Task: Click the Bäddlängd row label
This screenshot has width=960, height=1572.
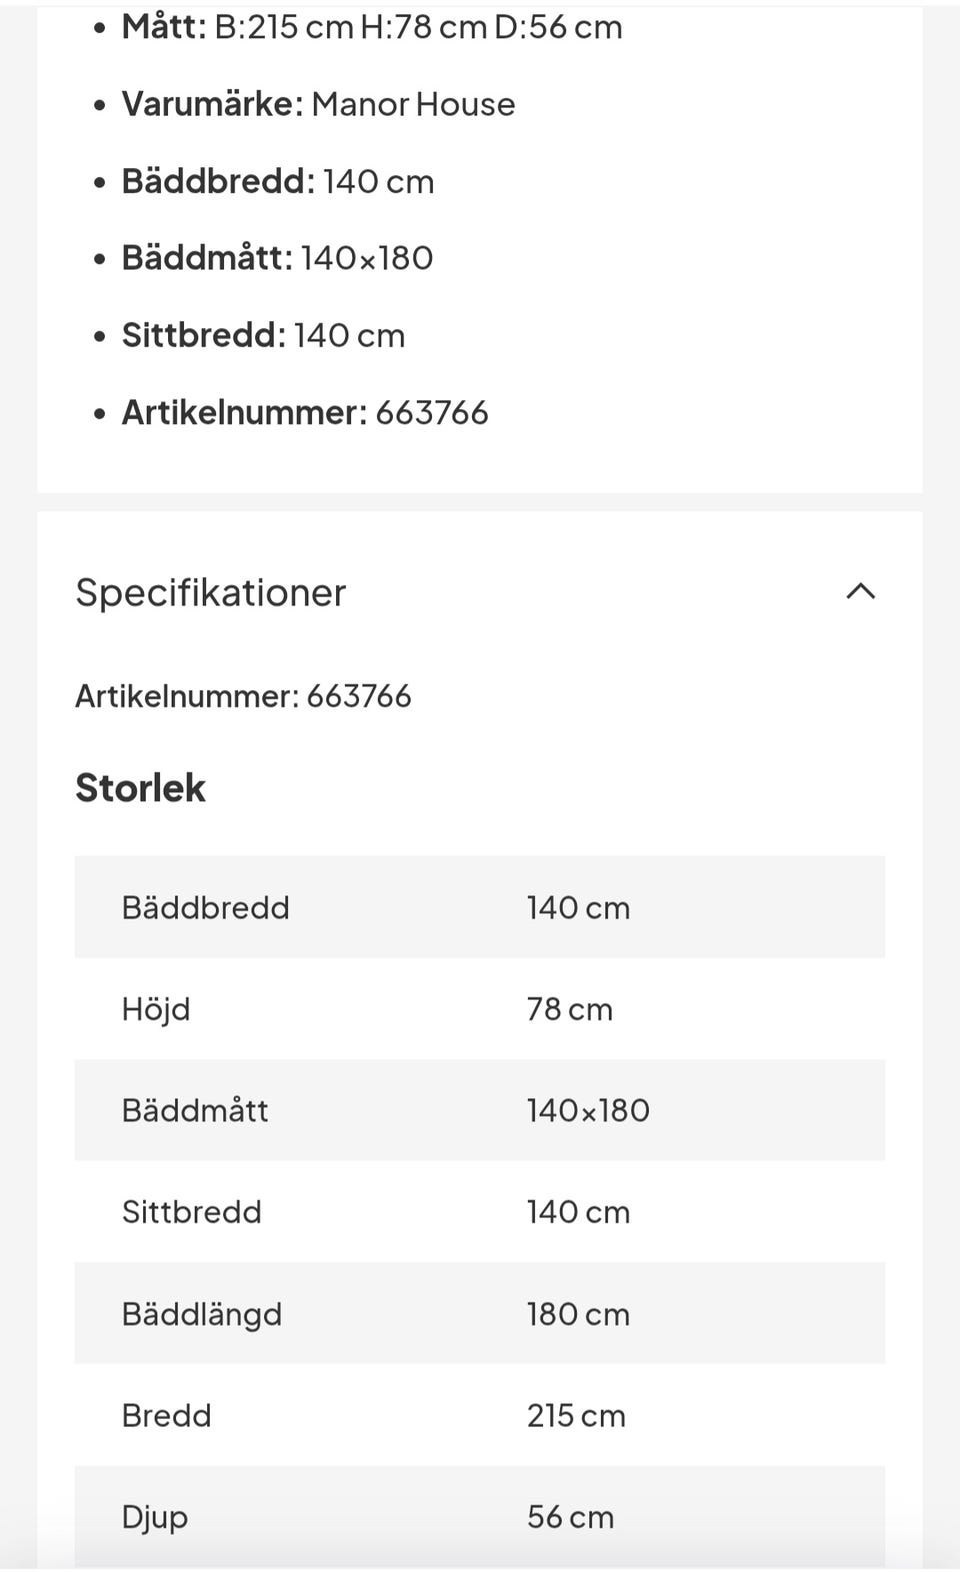Action: point(201,1314)
